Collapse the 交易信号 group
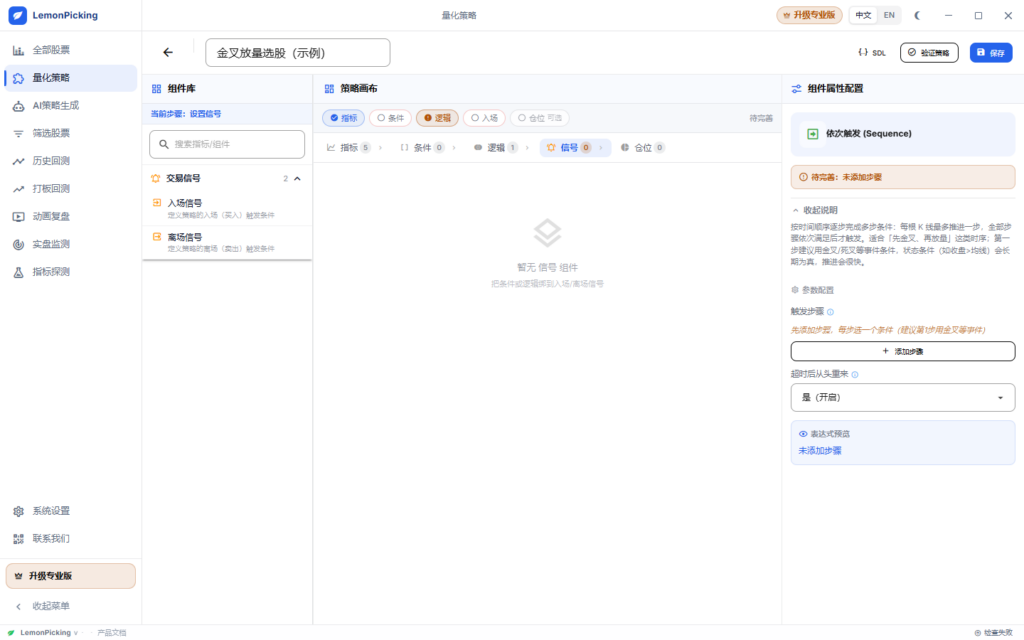Viewport: 1024px width, 640px height. click(x=297, y=179)
